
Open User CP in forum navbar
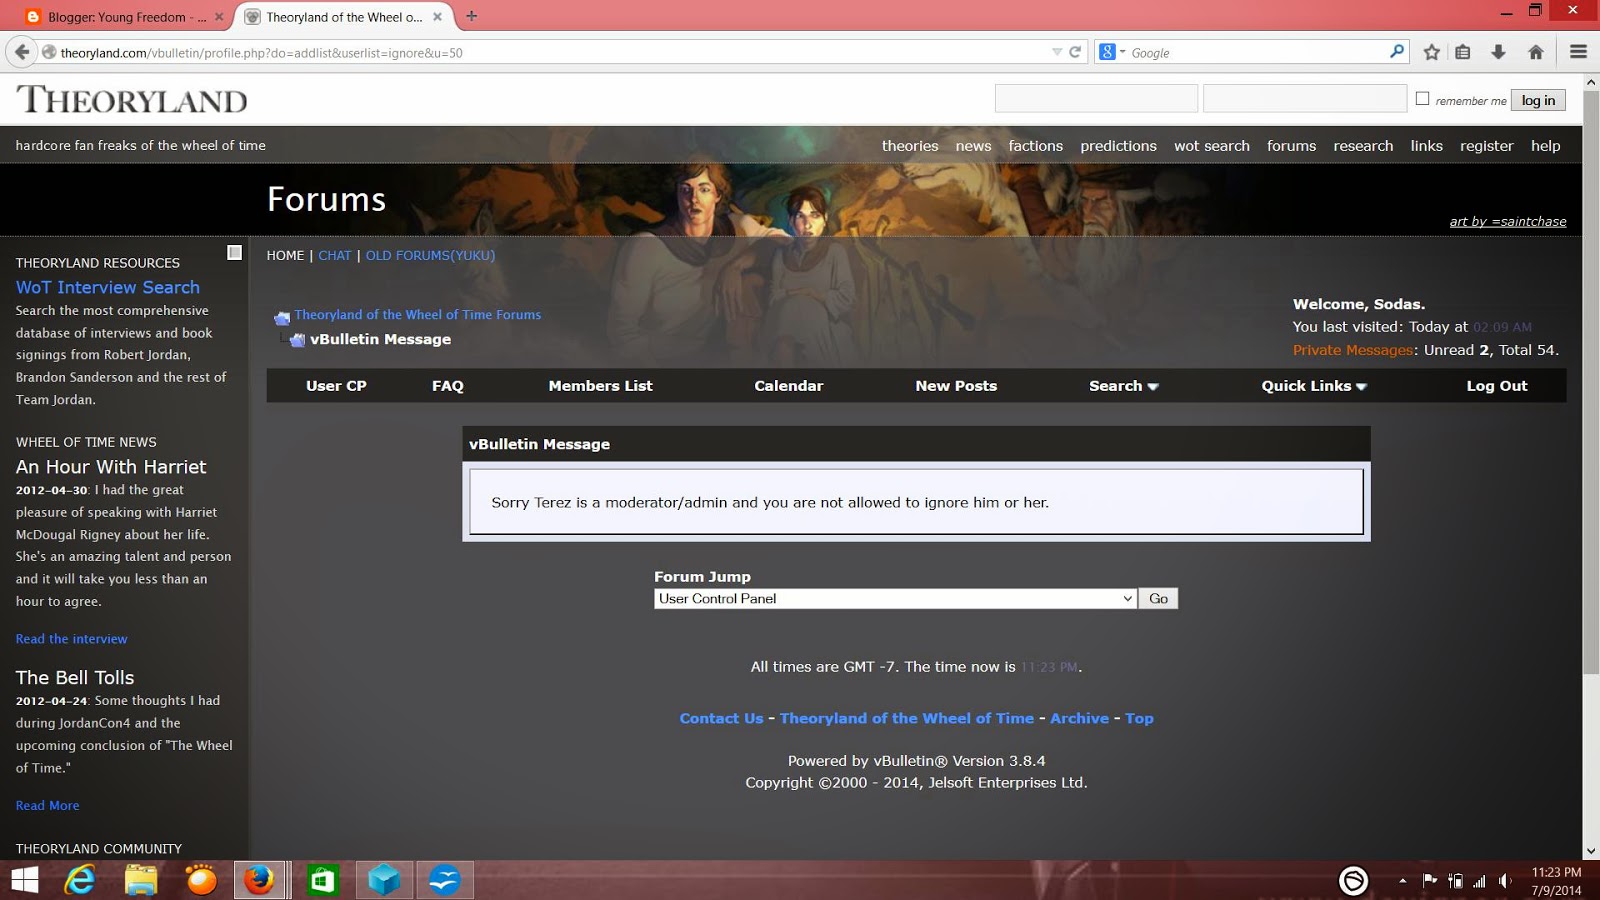[x=336, y=386]
